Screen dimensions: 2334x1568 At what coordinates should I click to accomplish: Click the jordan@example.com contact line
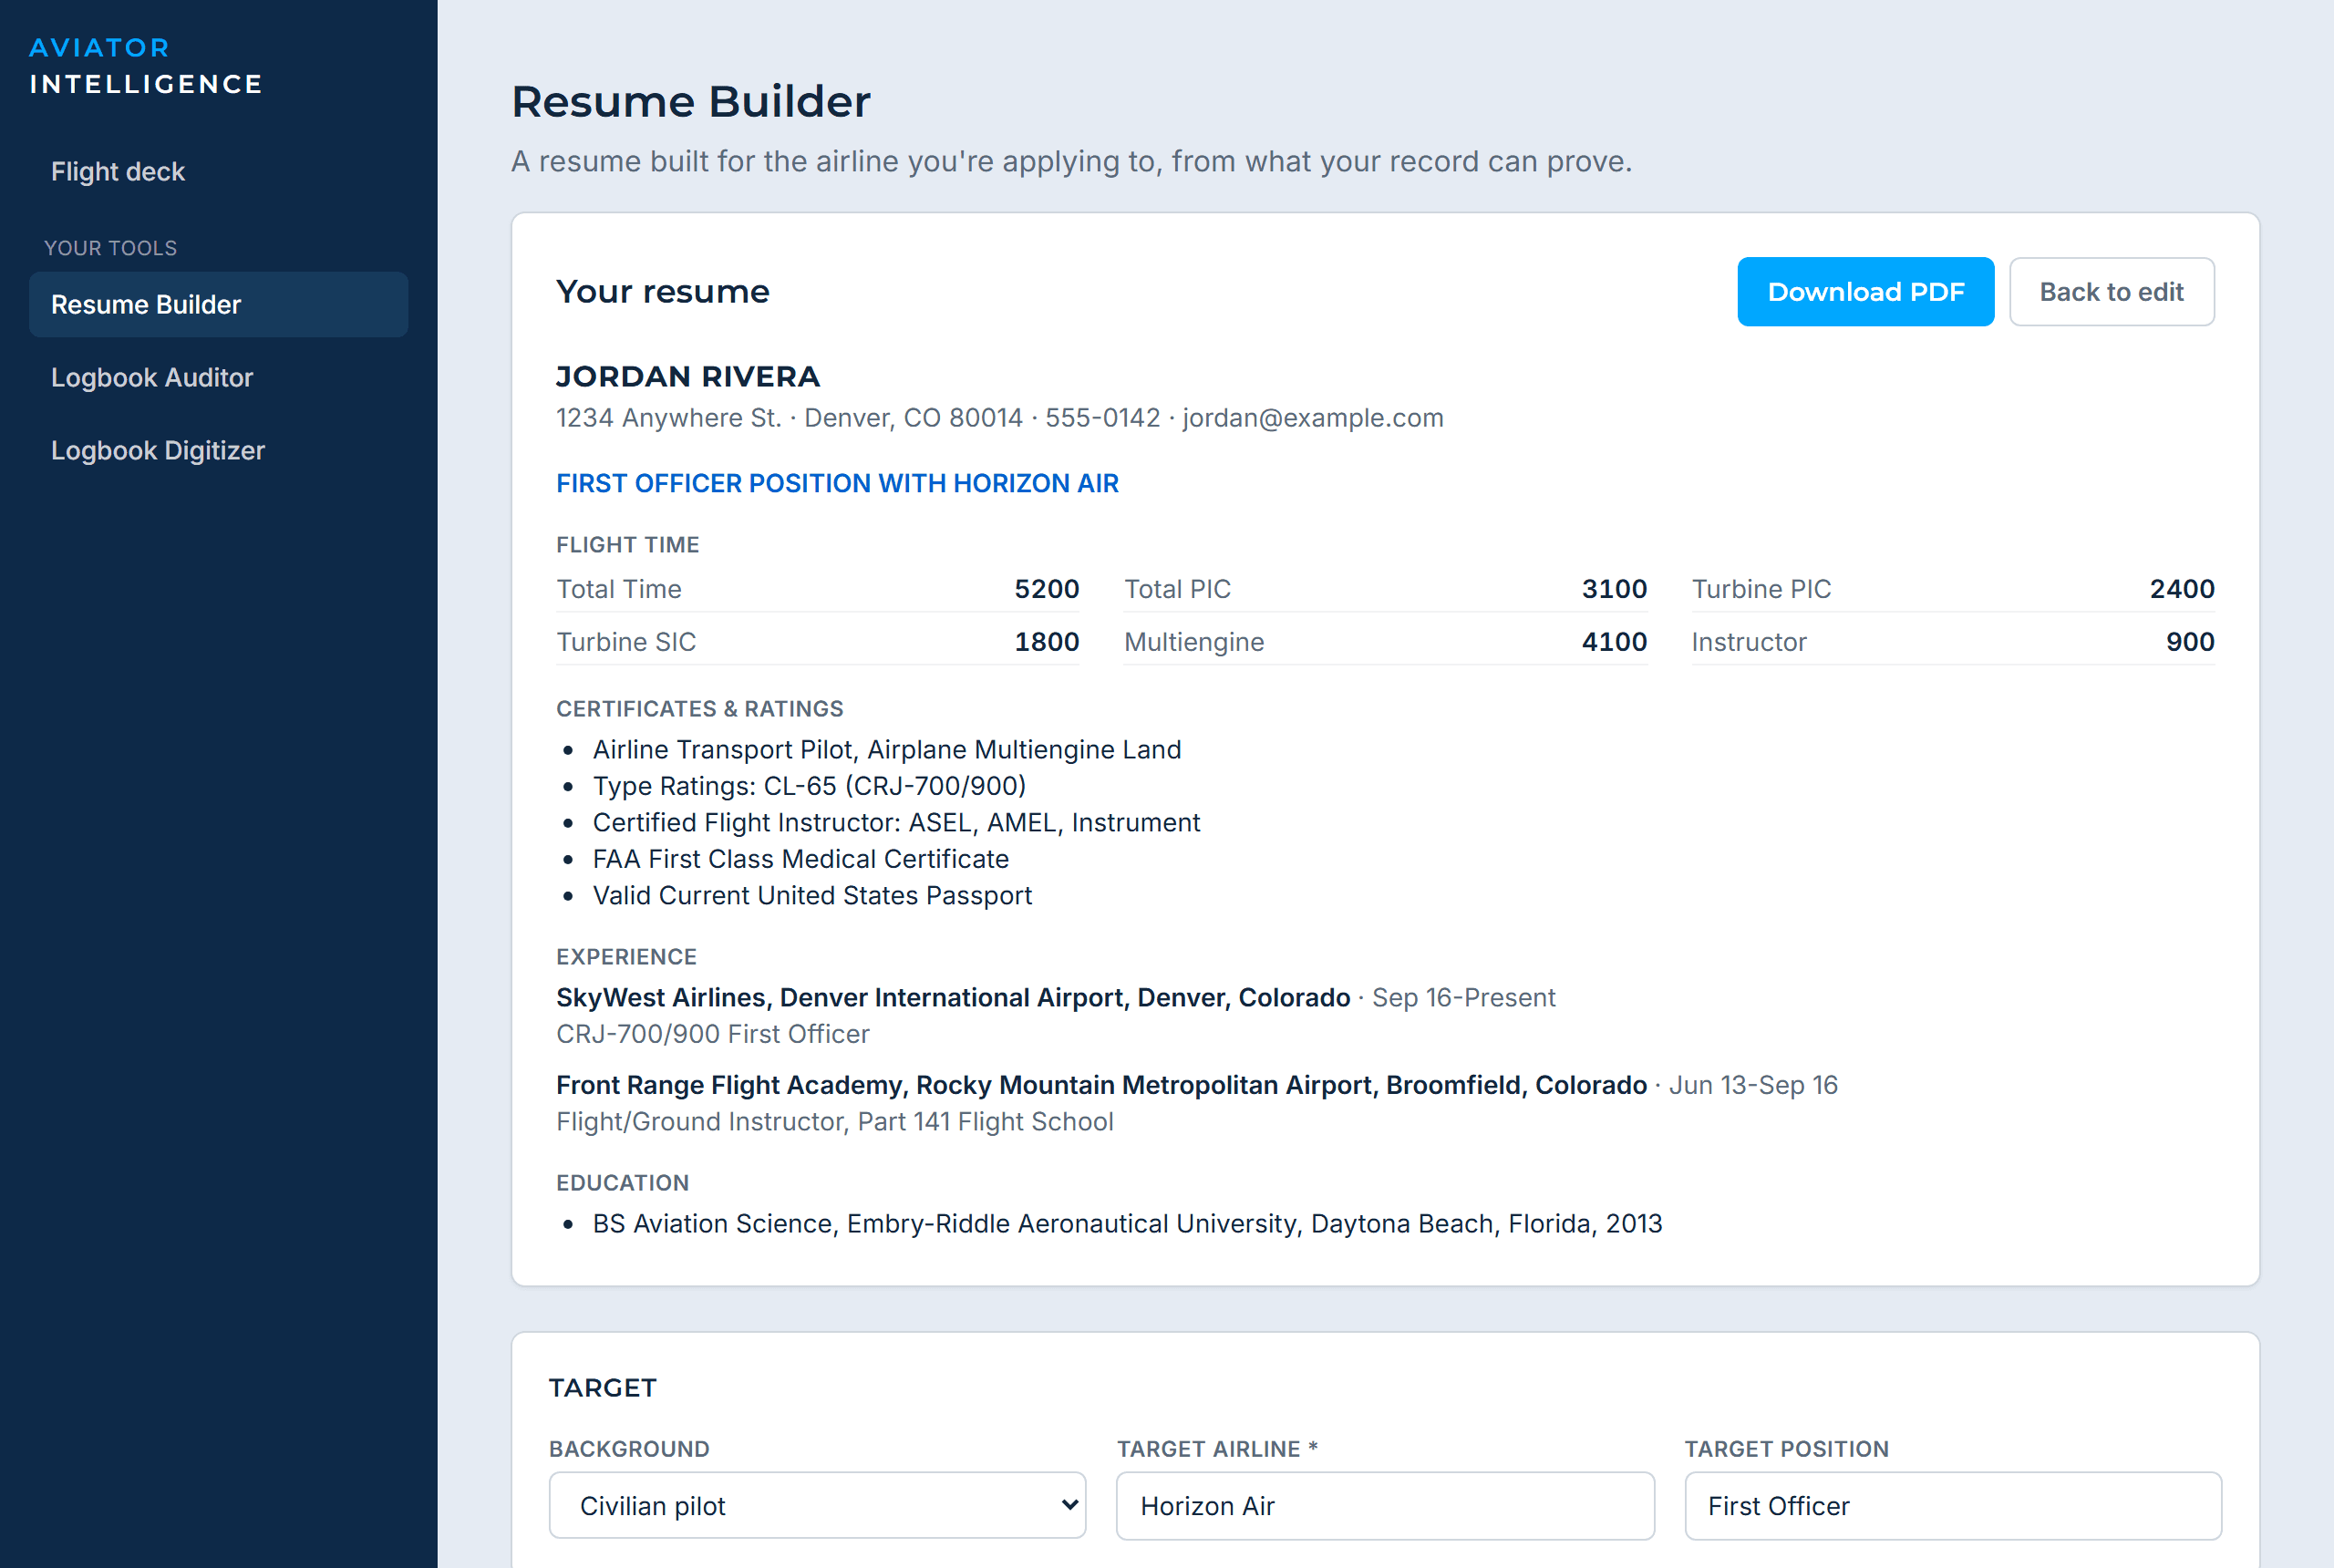1312,417
